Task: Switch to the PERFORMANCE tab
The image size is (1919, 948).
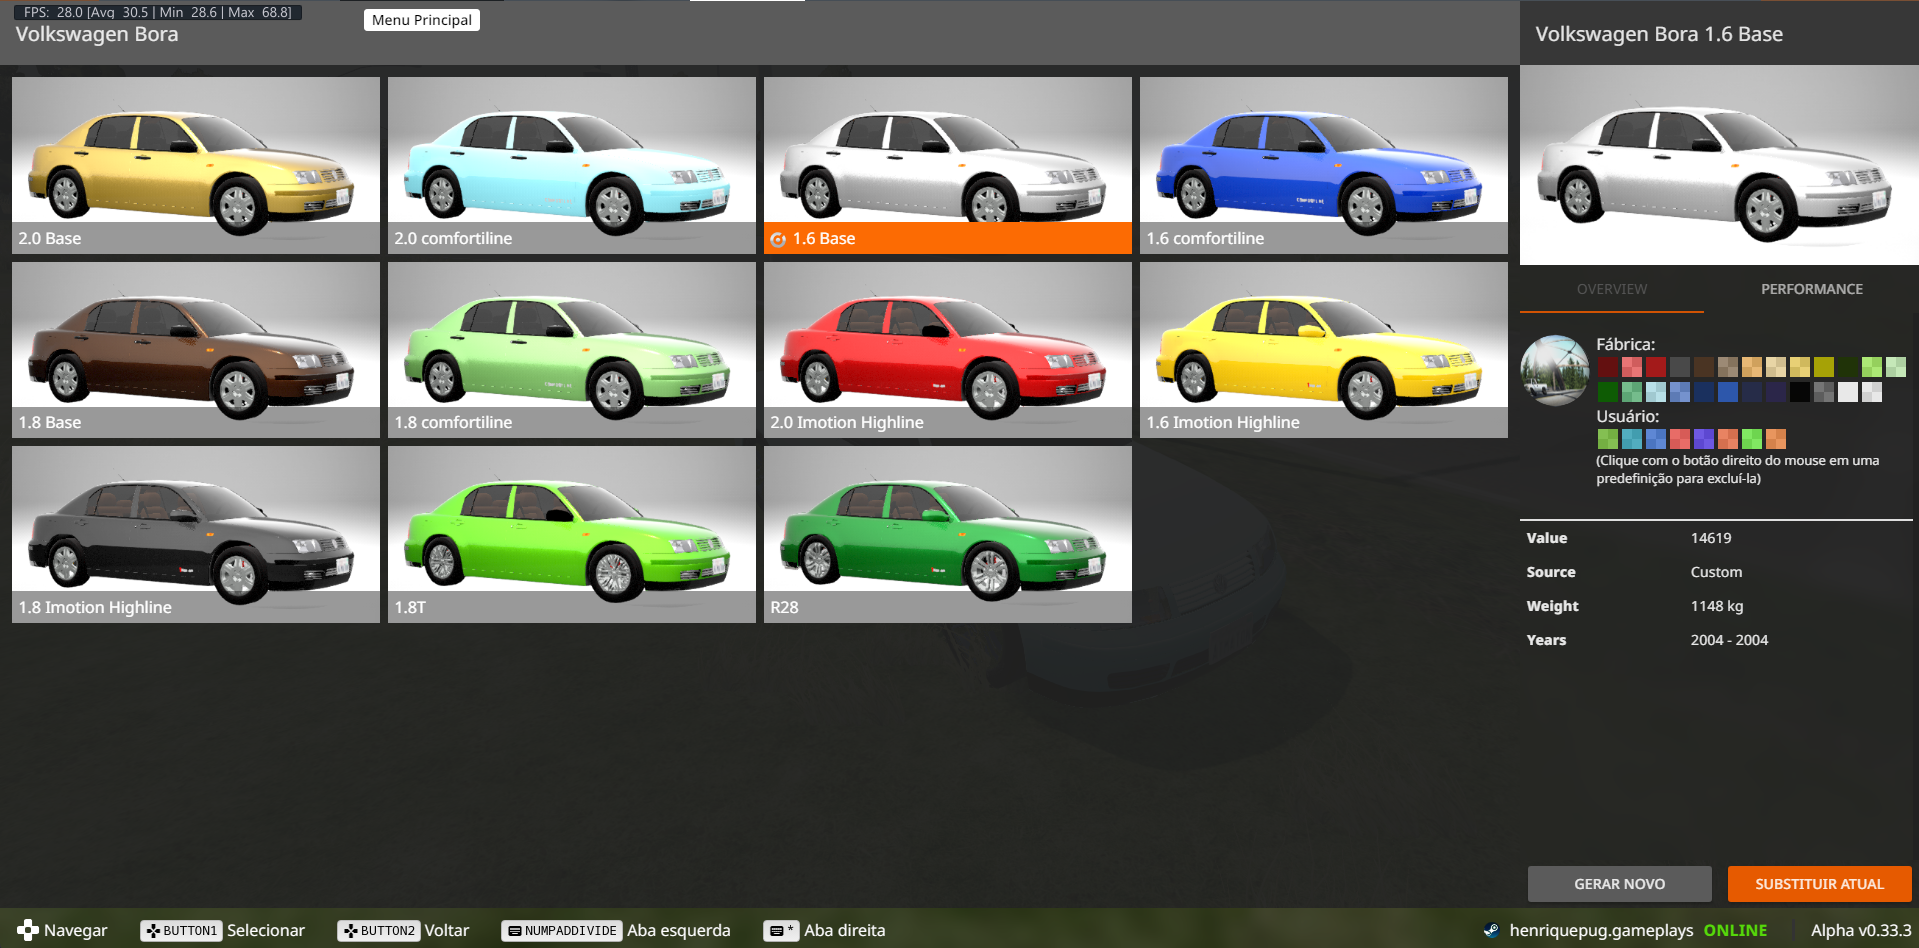Action: 1812,289
